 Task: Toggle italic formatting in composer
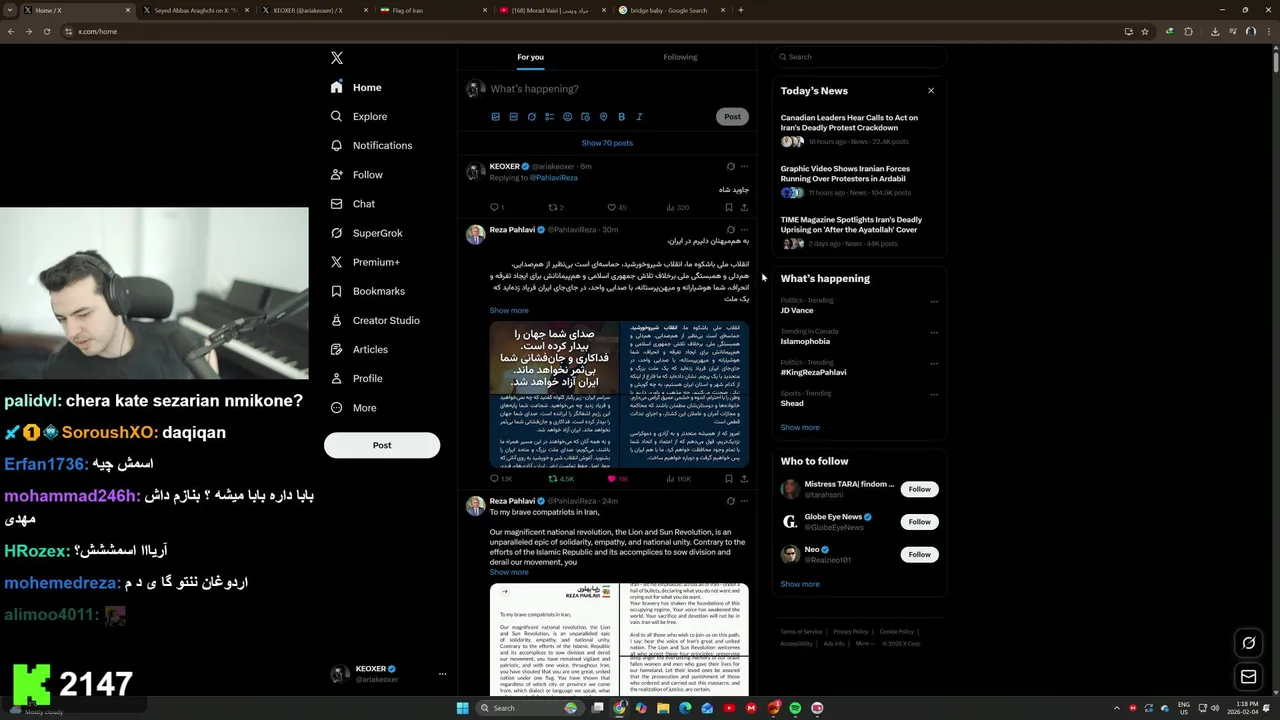click(x=639, y=117)
